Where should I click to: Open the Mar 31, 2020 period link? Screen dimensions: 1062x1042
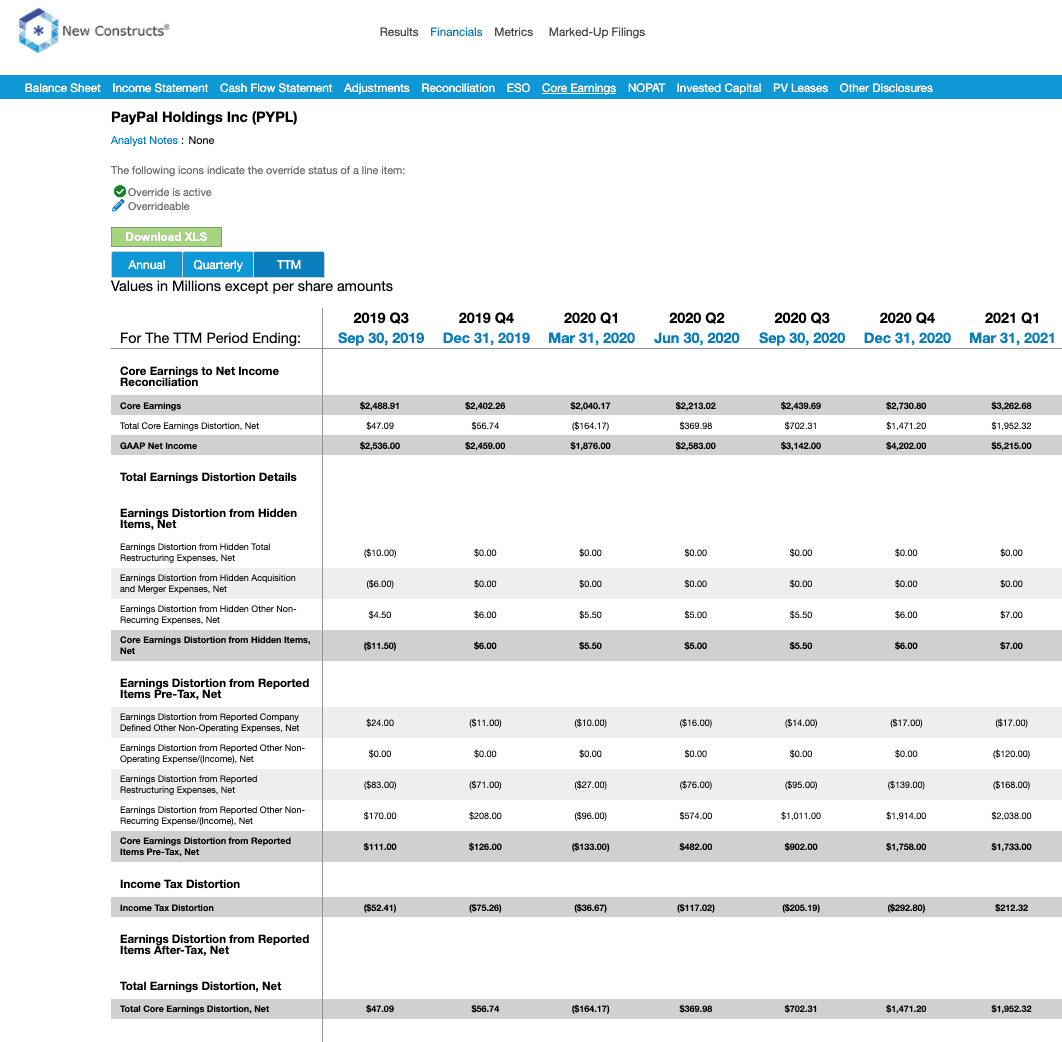point(591,338)
